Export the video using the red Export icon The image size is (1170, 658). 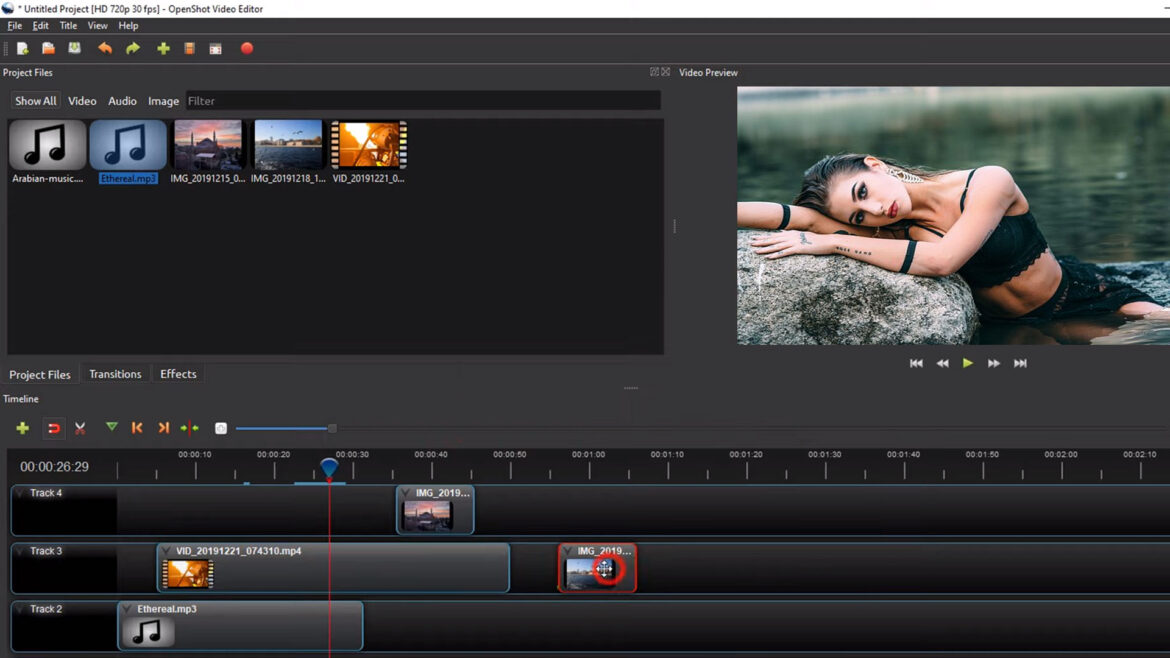pyautogui.click(x=246, y=47)
